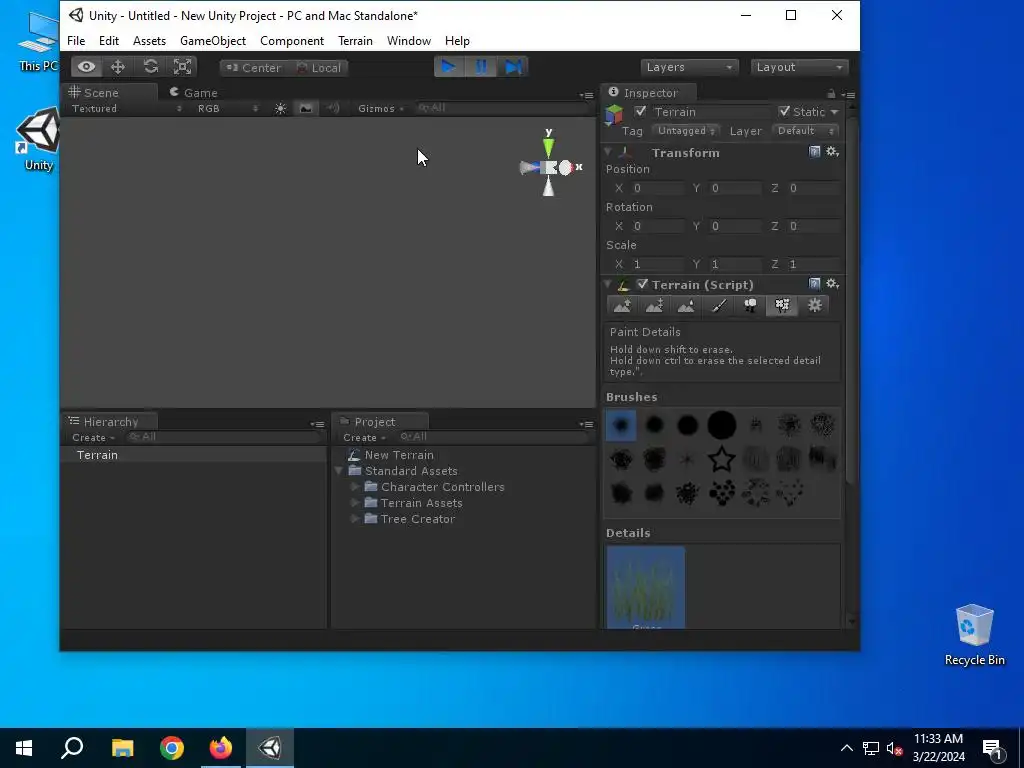This screenshot has width=1024, height=768.
Task: Click the scene gizmo Y axis cone
Action: (x=549, y=148)
